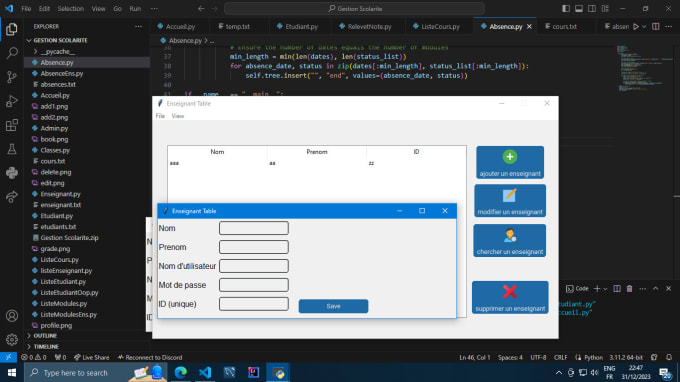The height and width of the screenshot is (382, 680).
Task: Click chercher un enseignant button
Action: [x=510, y=241]
